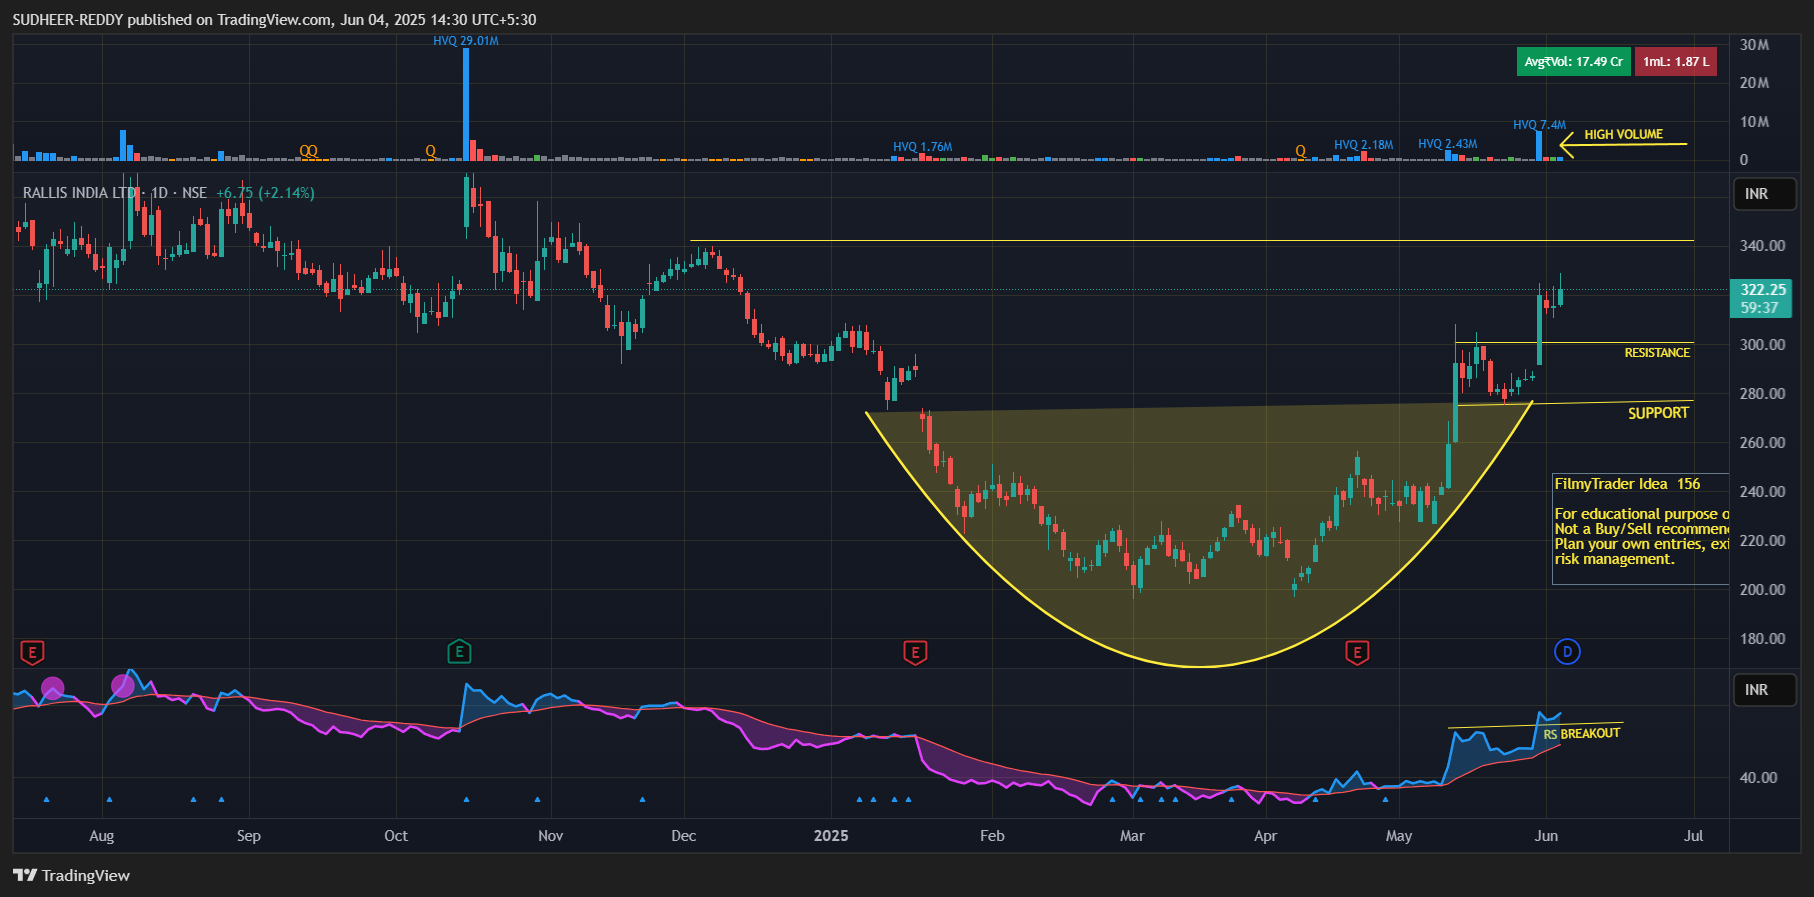Open the green E earnings marker in October
Screen dimensions: 1814x897
point(459,652)
